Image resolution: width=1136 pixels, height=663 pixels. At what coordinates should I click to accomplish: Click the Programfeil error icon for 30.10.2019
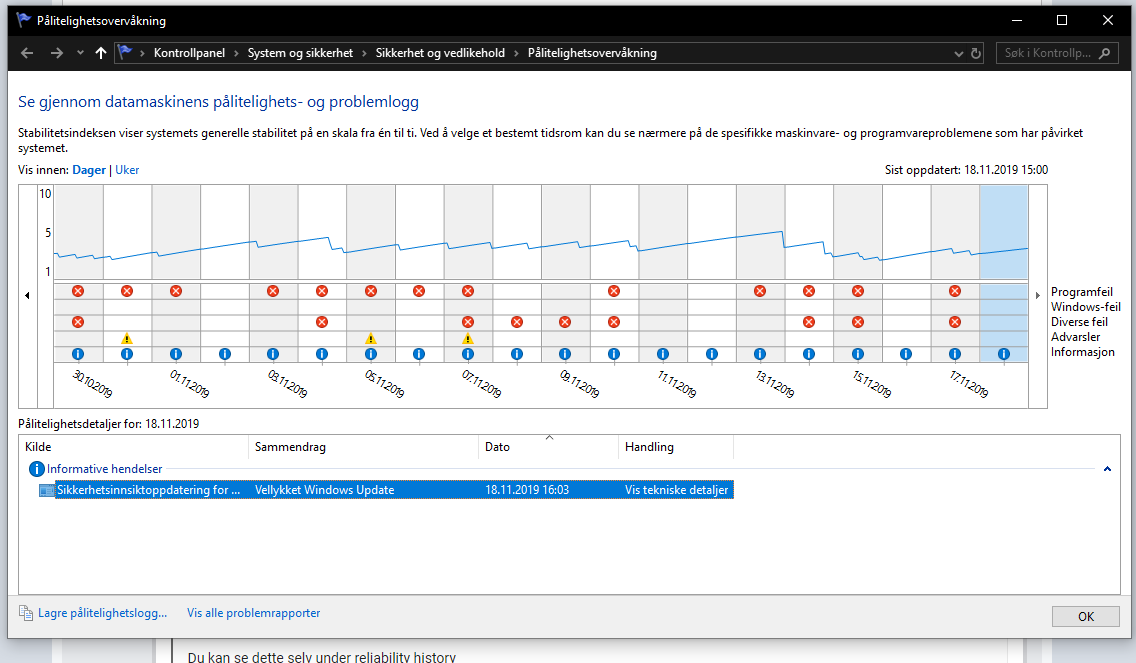point(78,291)
